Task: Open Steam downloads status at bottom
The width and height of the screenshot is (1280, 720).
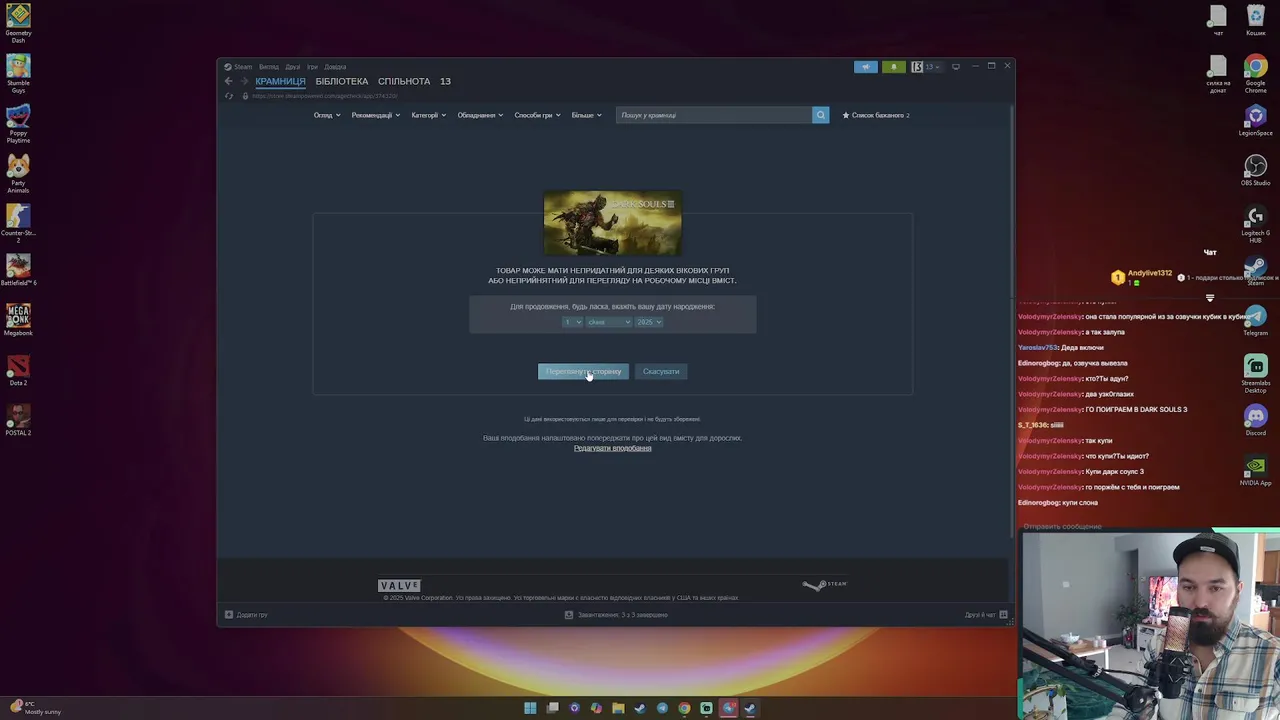Action: point(617,615)
